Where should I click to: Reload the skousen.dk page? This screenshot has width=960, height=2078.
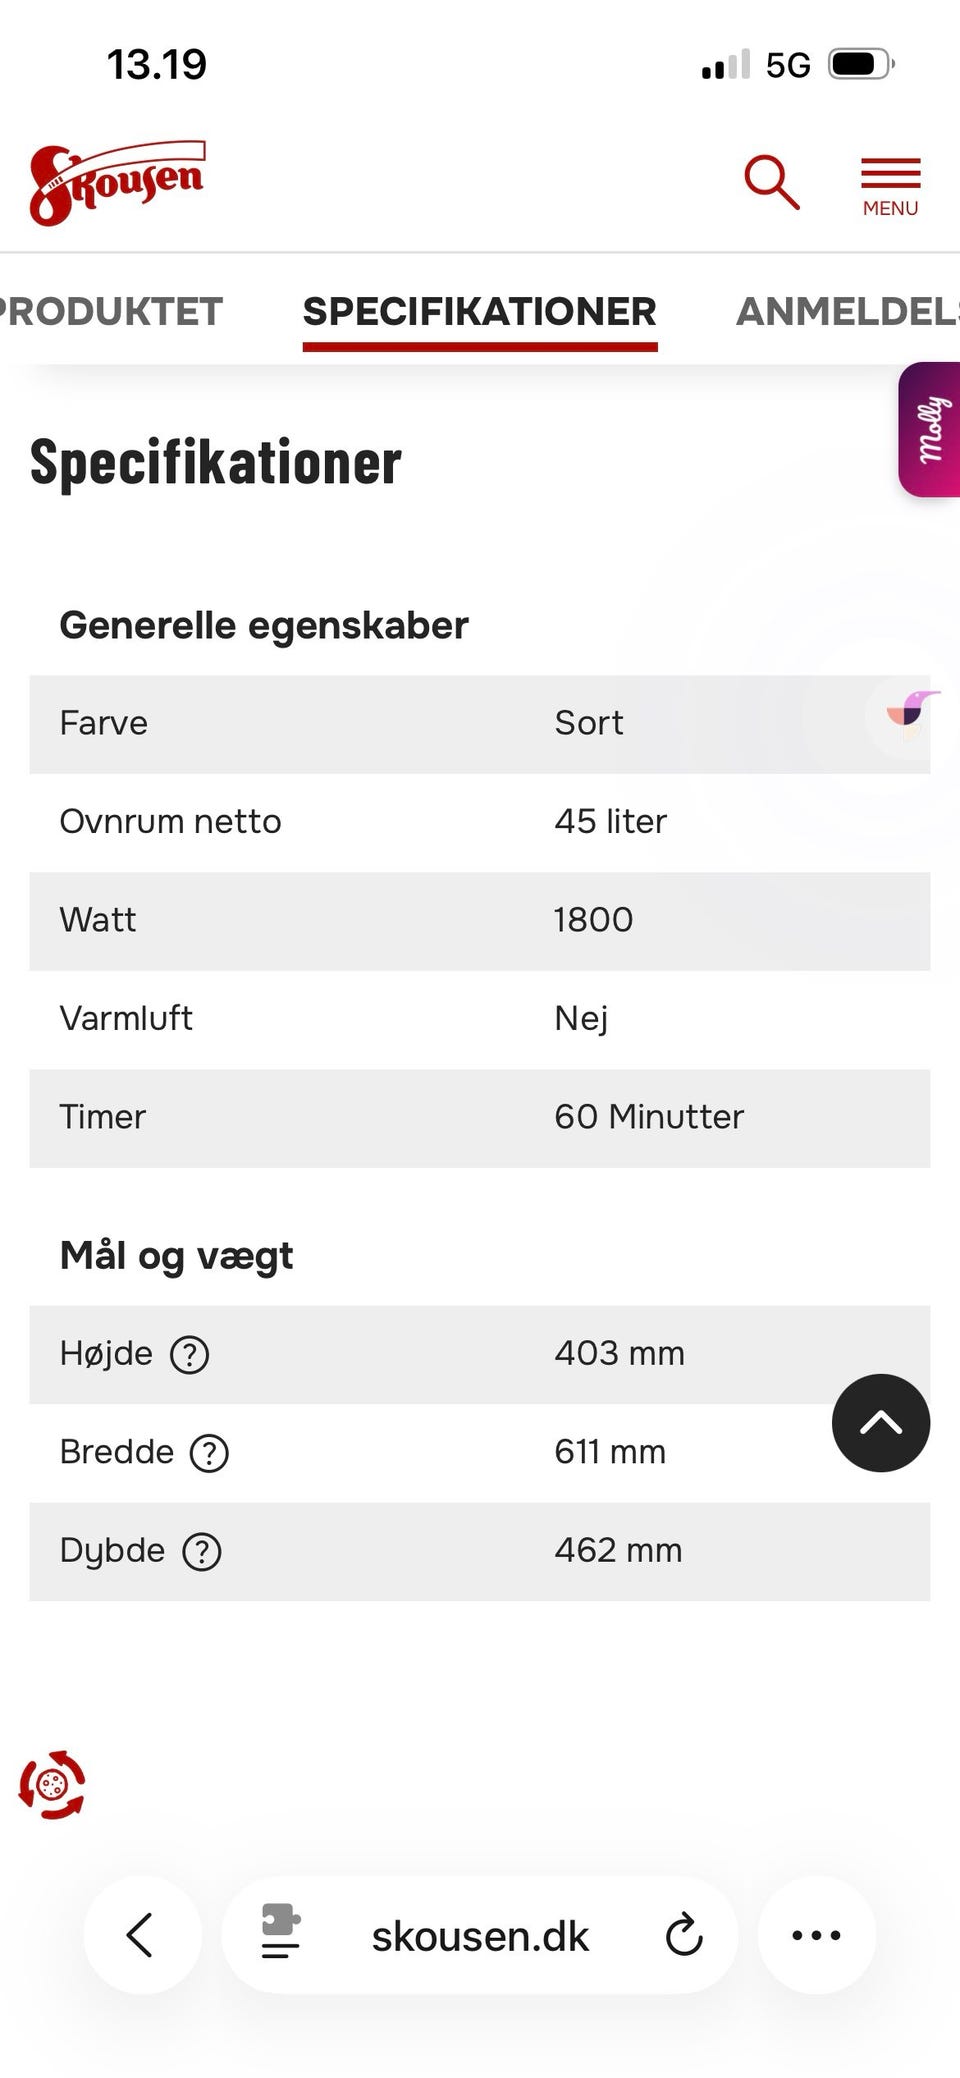[x=684, y=1934]
